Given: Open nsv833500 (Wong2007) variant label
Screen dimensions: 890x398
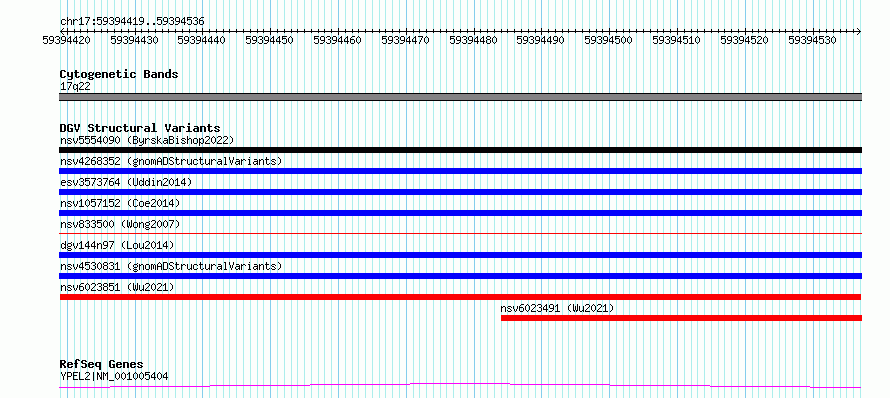Looking at the screenshot, I should [x=120, y=224].
